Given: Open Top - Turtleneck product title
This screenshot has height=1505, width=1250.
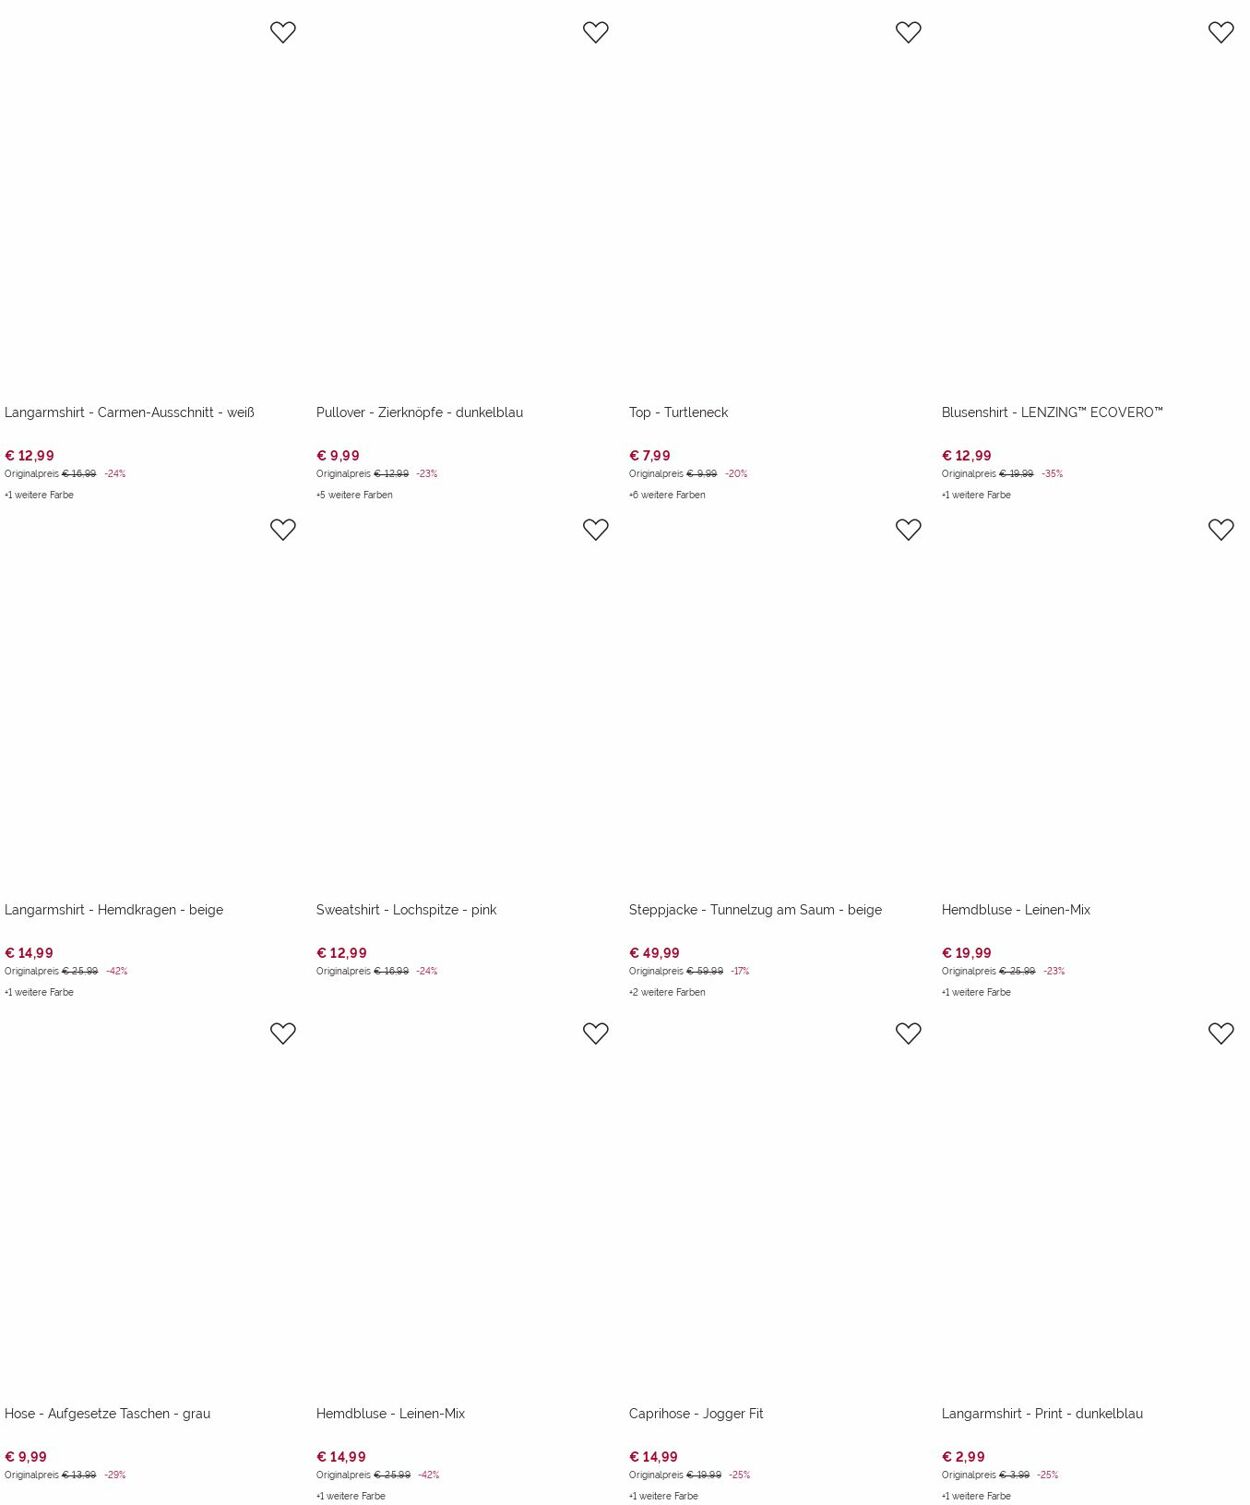Looking at the screenshot, I should 678,412.
